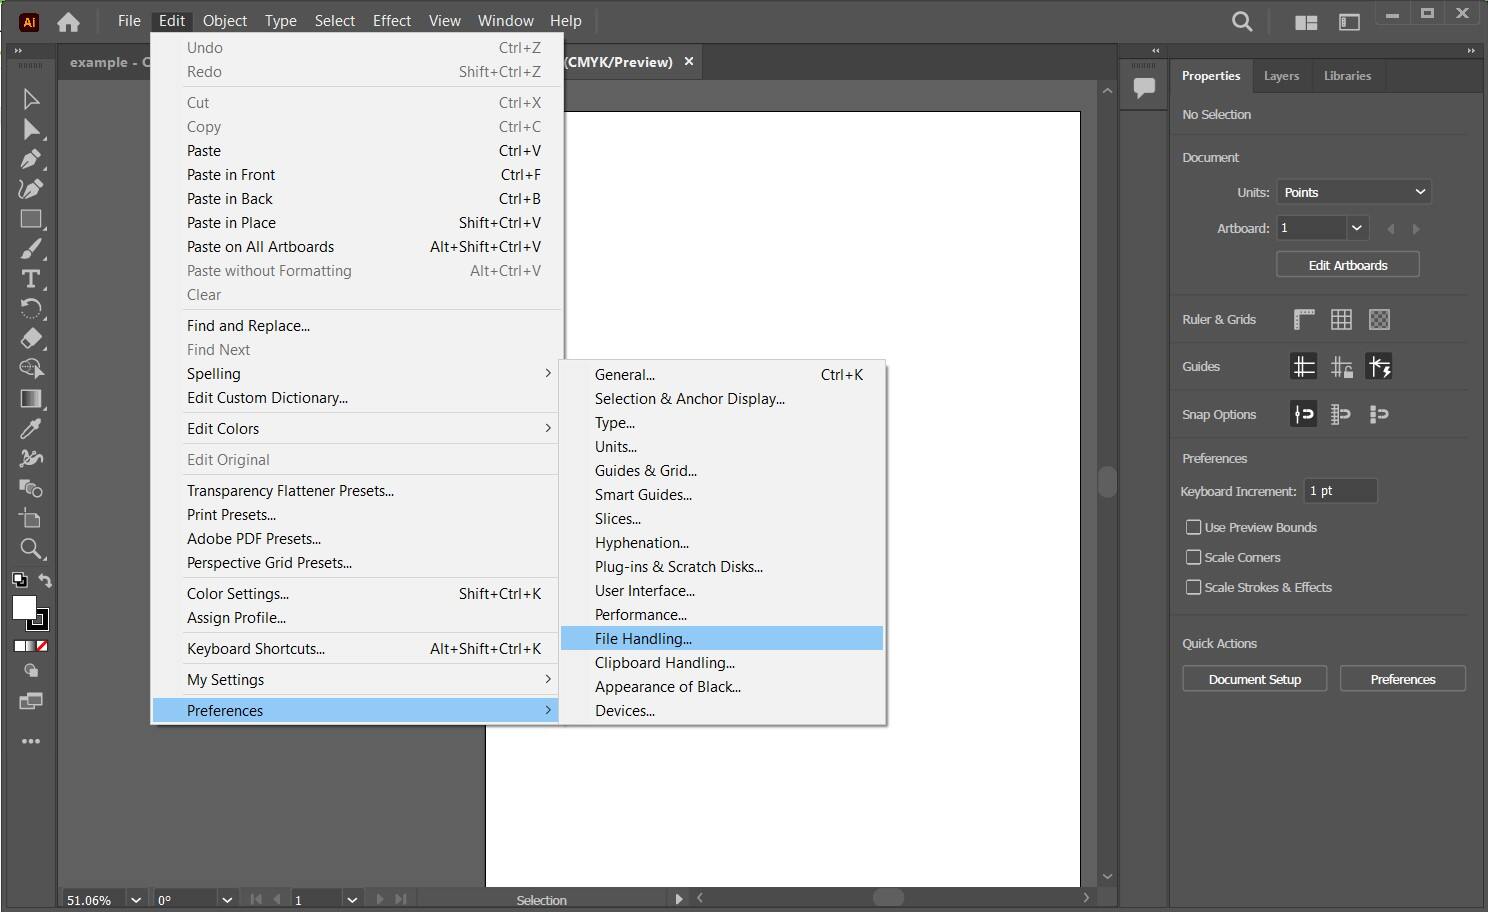Enable Scale Corners option
The image size is (1488, 912).
click(x=1193, y=557)
